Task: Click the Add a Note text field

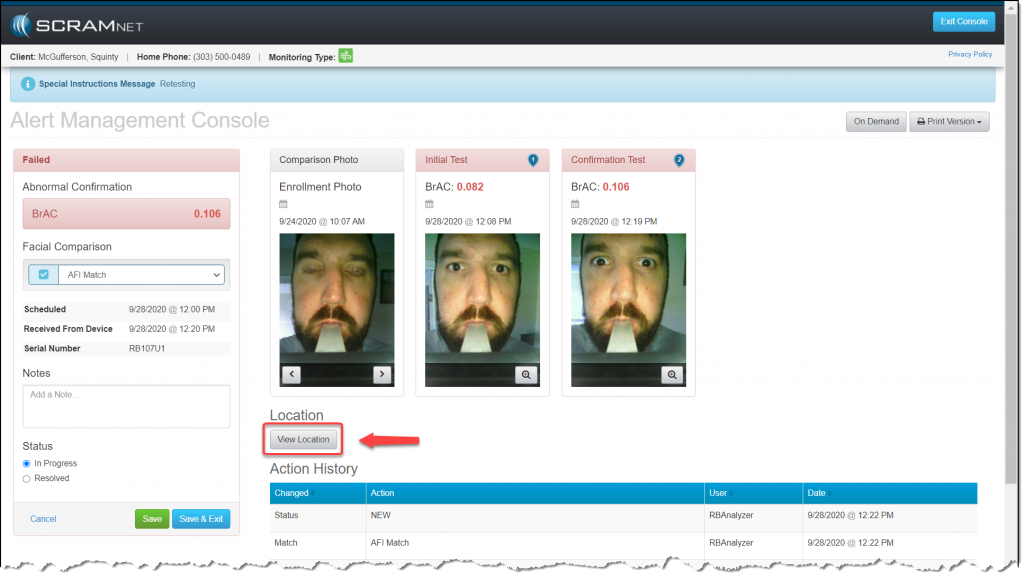Action: (x=126, y=406)
